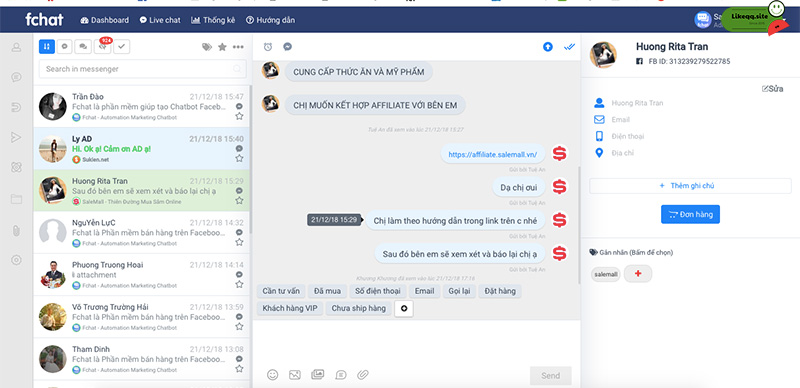Click Huong Rita Tran profile avatar in right panel
The image size is (800, 388).
(x=604, y=55)
